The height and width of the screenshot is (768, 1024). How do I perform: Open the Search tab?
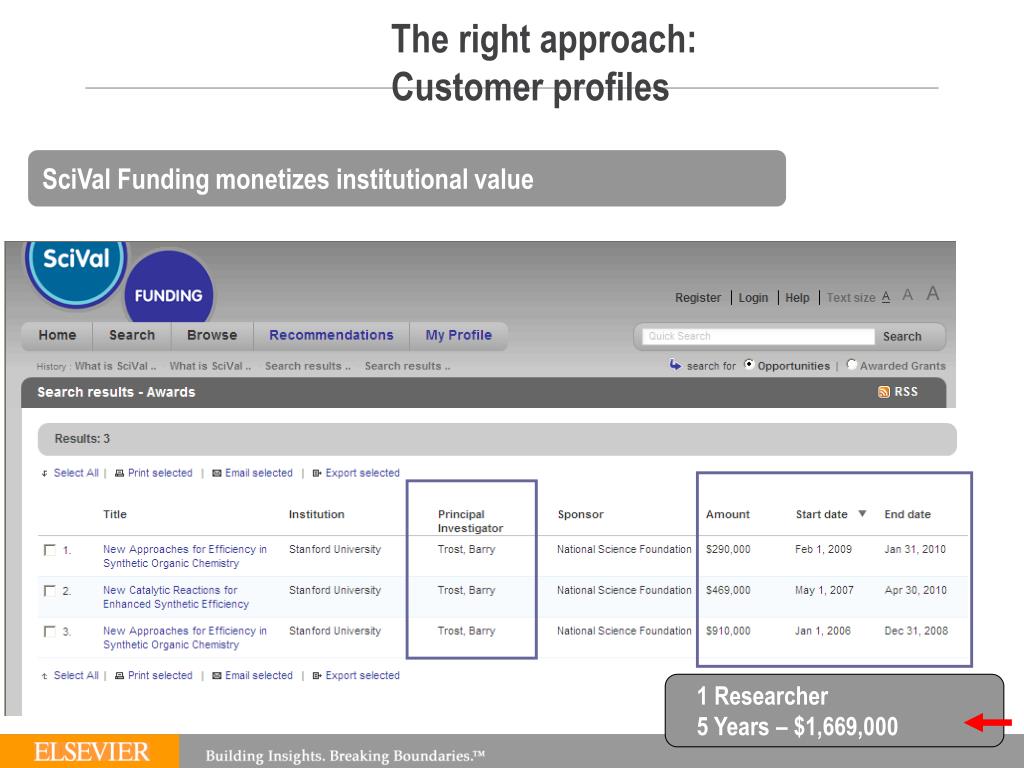[x=132, y=336]
